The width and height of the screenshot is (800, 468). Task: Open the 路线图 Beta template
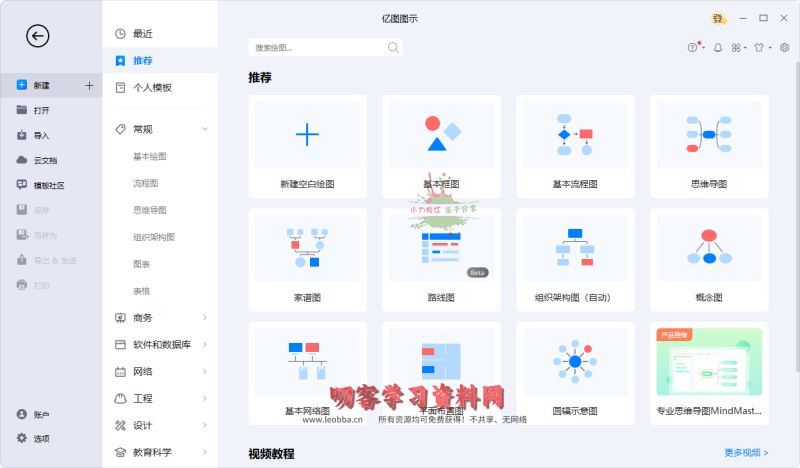click(441, 260)
